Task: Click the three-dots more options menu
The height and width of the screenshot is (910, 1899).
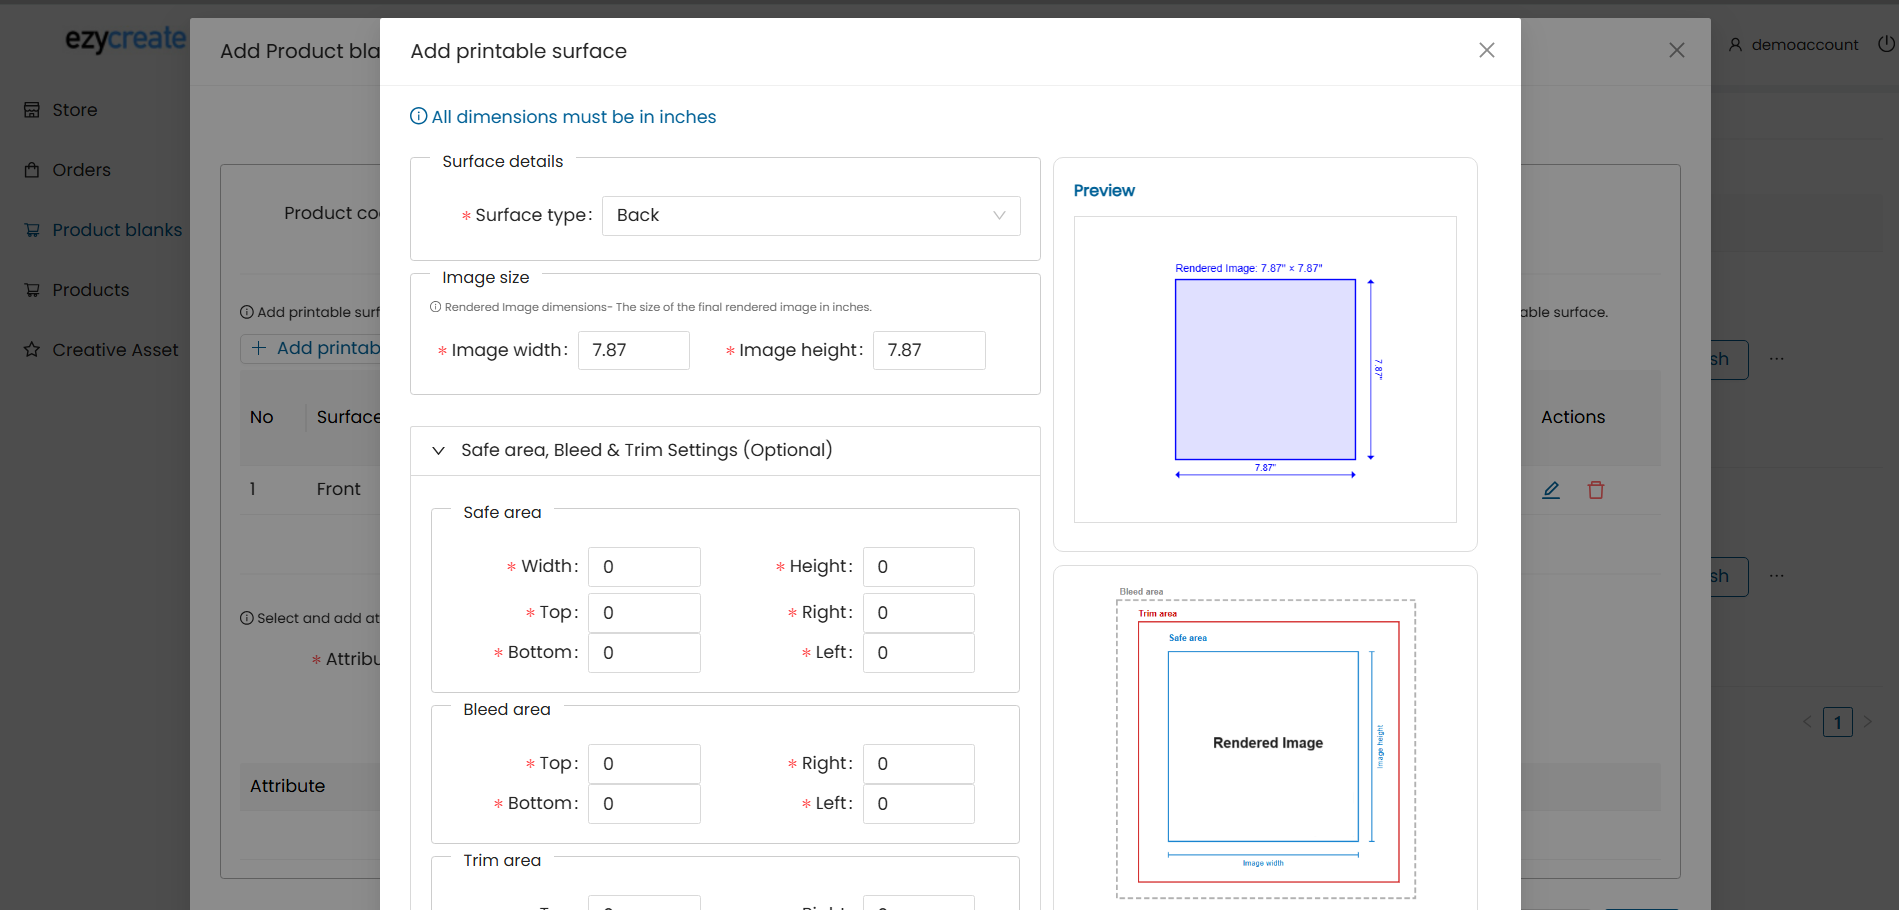Action: tap(1776, 359)
